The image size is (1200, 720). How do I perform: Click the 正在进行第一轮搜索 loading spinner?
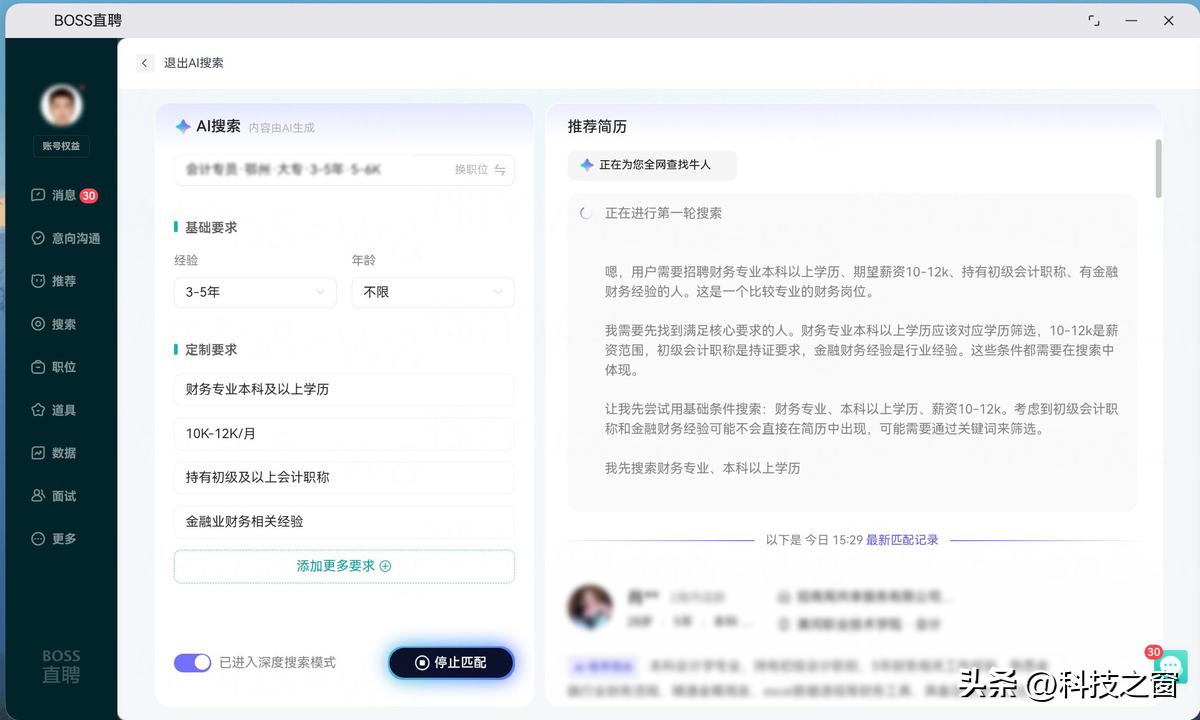coord(586,213)
